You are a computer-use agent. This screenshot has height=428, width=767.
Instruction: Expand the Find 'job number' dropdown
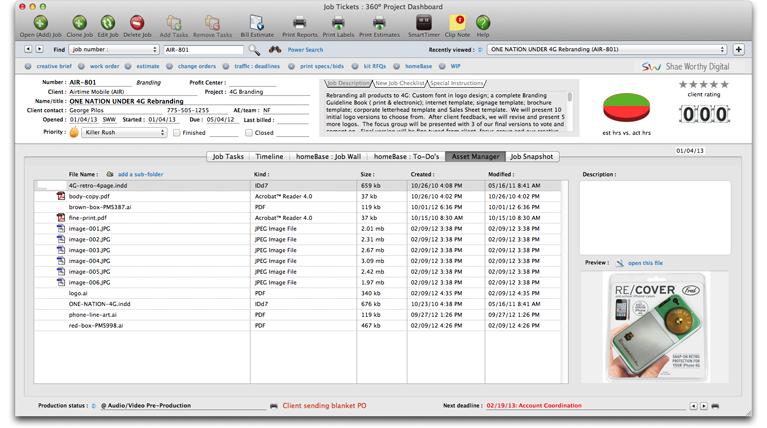tap(114, 49)
